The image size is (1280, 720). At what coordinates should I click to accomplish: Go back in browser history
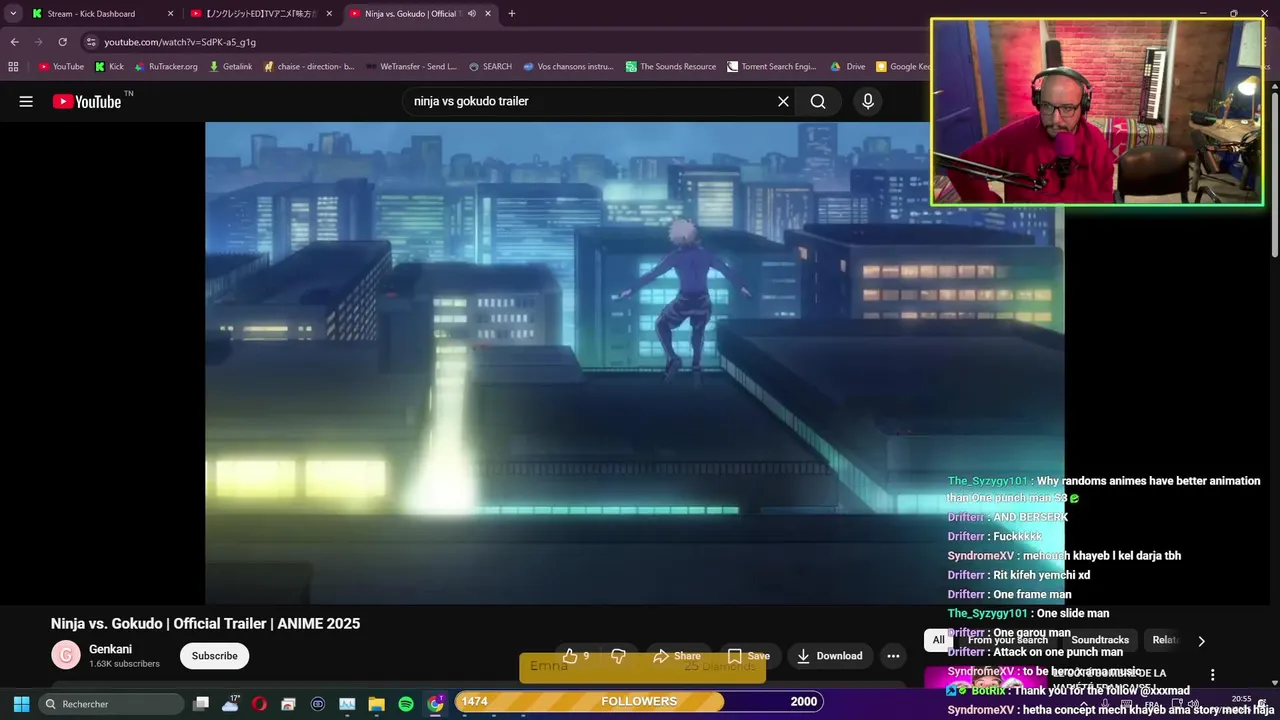pyautogui.click(x=14, y=42)
